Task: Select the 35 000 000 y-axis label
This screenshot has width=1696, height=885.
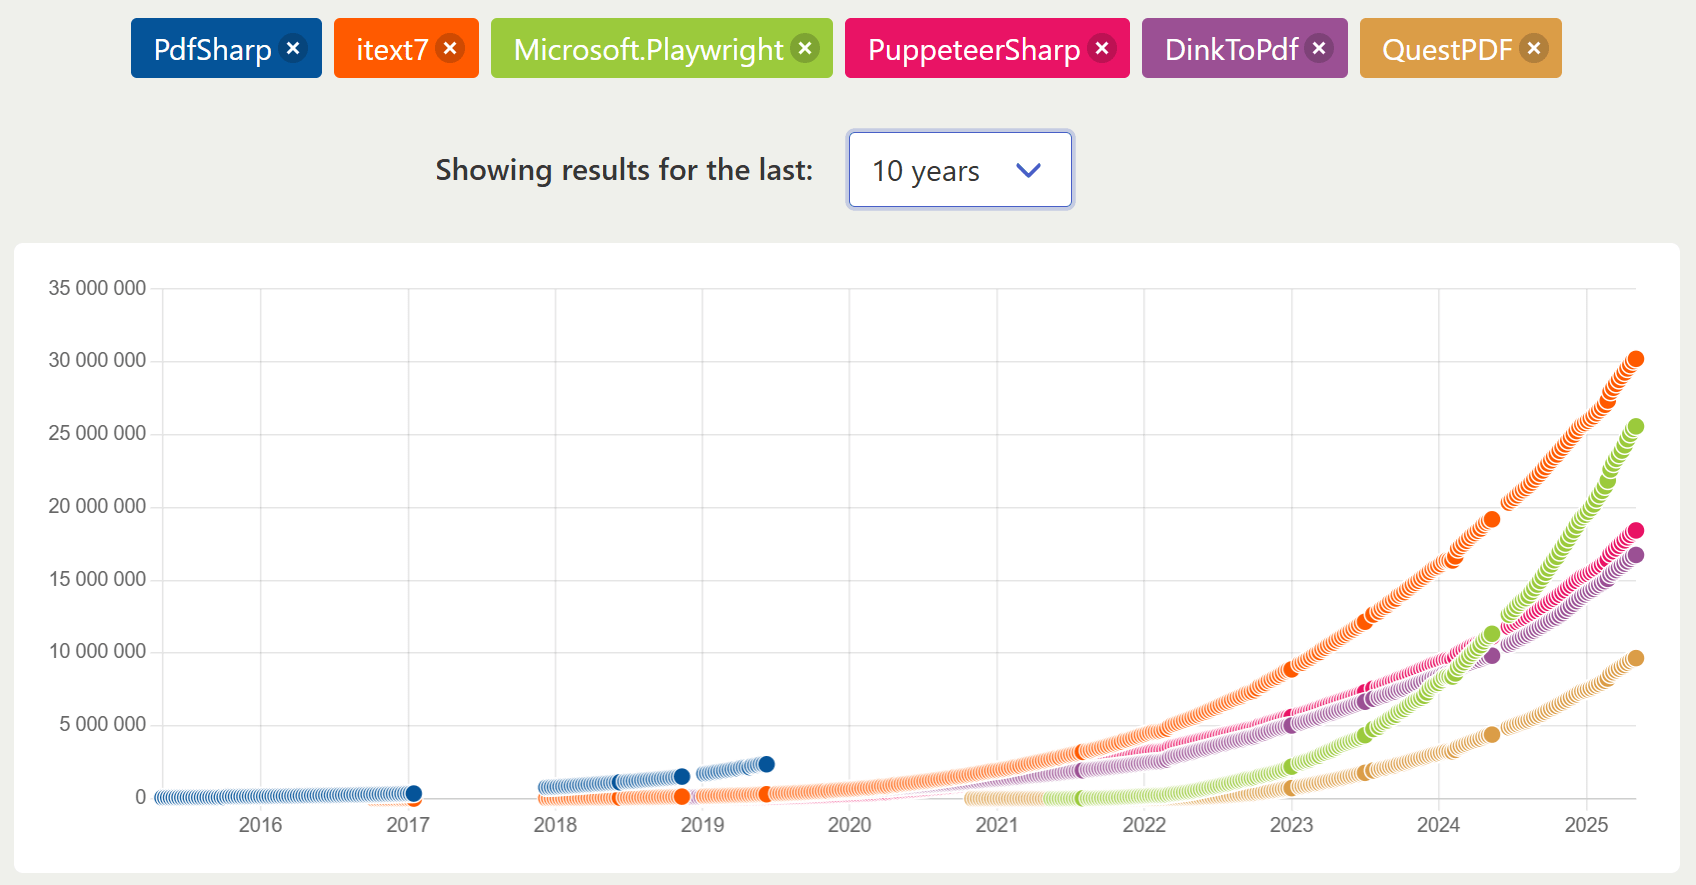Action: point(97,288)
